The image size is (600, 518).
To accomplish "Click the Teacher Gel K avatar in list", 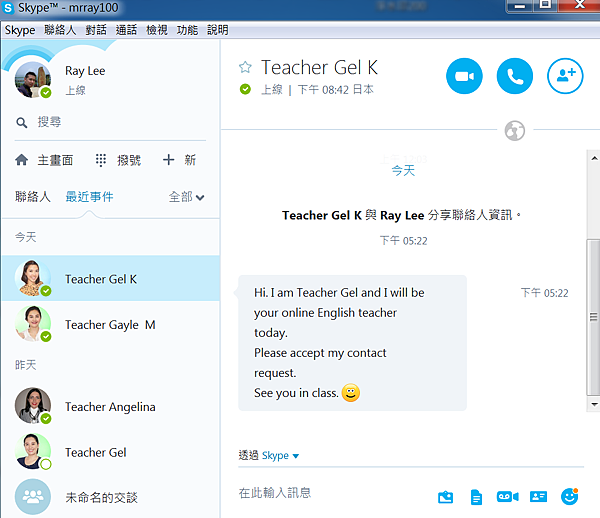I will point(33,278).
